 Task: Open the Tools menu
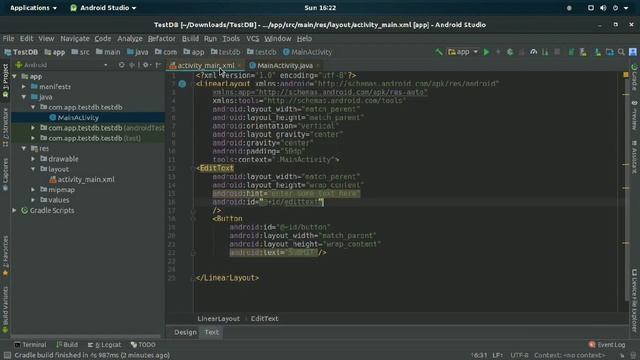click(x=231, y=38)
